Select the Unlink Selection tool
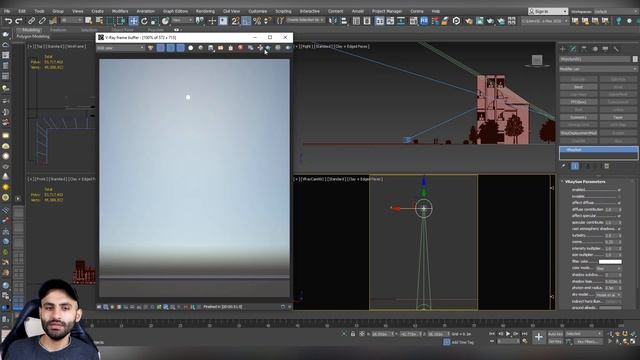This screenshot has width=640, height=360. click(42, 21)
